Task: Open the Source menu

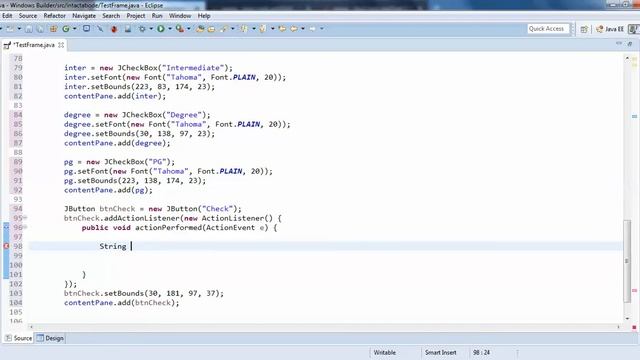Action: click(x=28, y=16)
